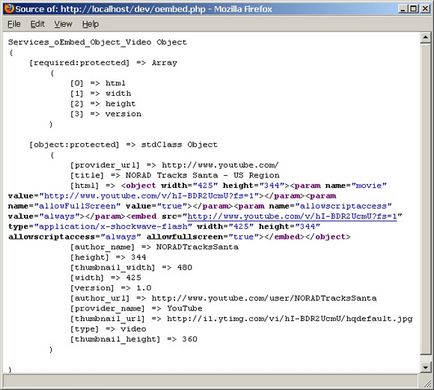The image size is (434, 390).
Task: Click the '[thumbnail_height] => 360' line
Action: point(134,339)
